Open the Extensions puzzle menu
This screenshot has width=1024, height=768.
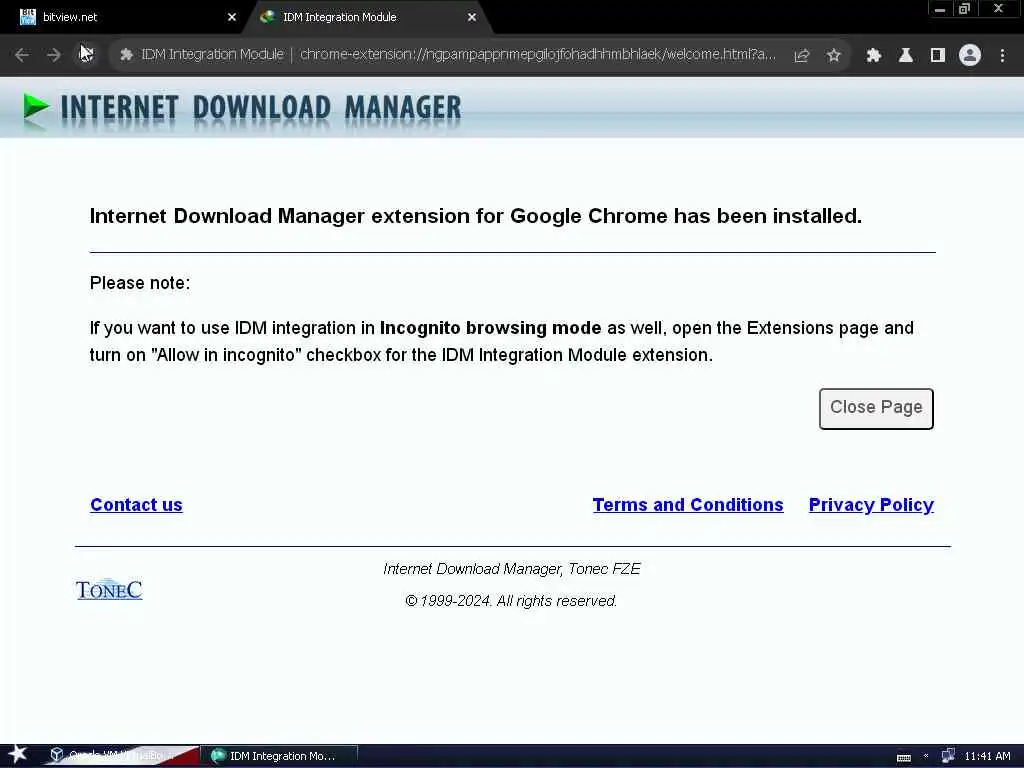coord(873,56)
